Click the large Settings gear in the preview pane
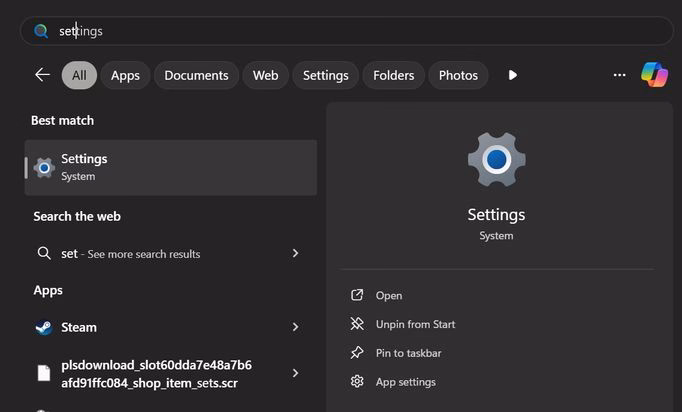This screenshot has width=682, height=412. (x=497, y=160)
